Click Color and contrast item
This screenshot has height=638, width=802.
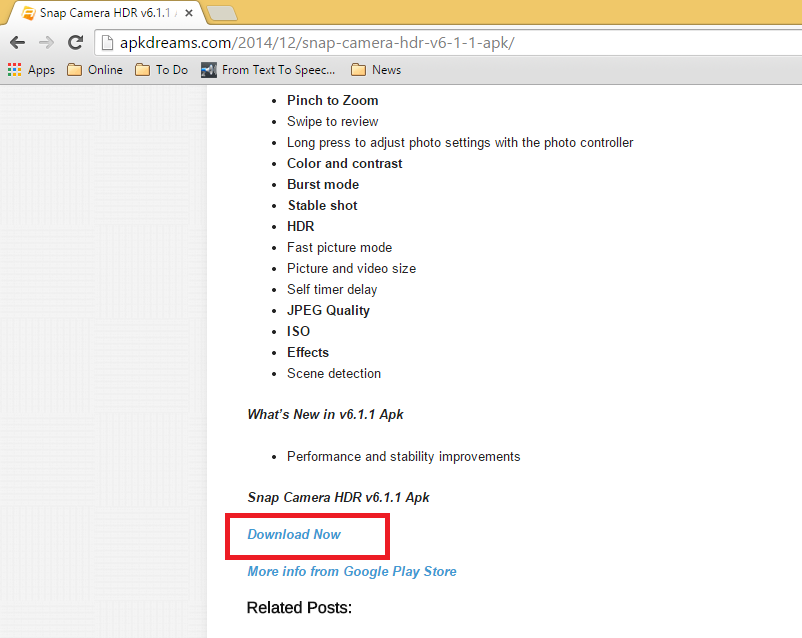[x=344, y=164]
